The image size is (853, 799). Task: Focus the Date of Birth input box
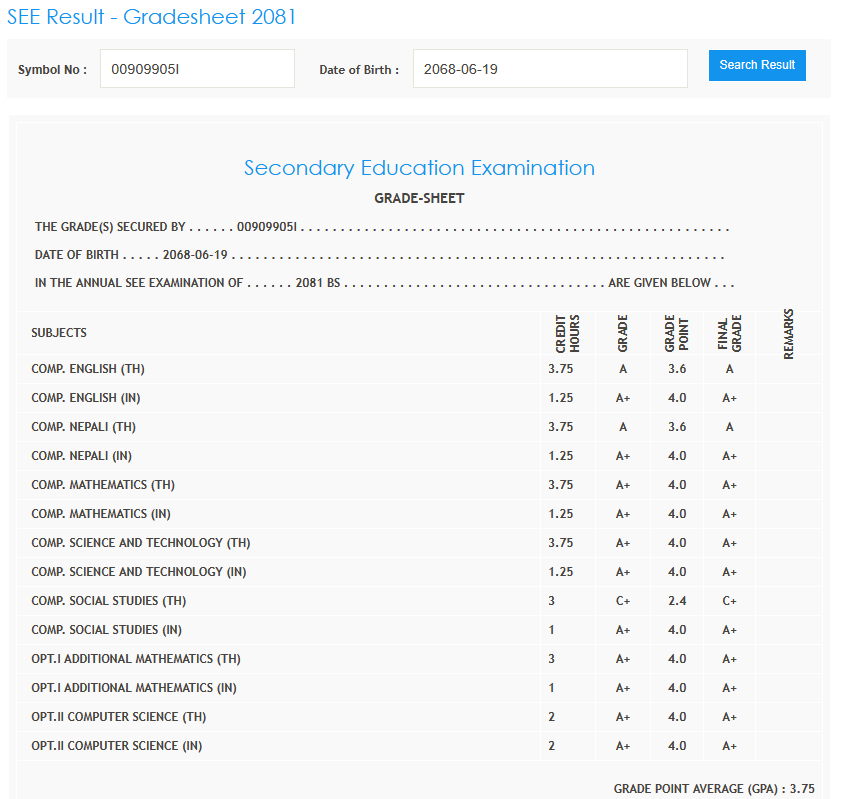[x=549, y=69]
